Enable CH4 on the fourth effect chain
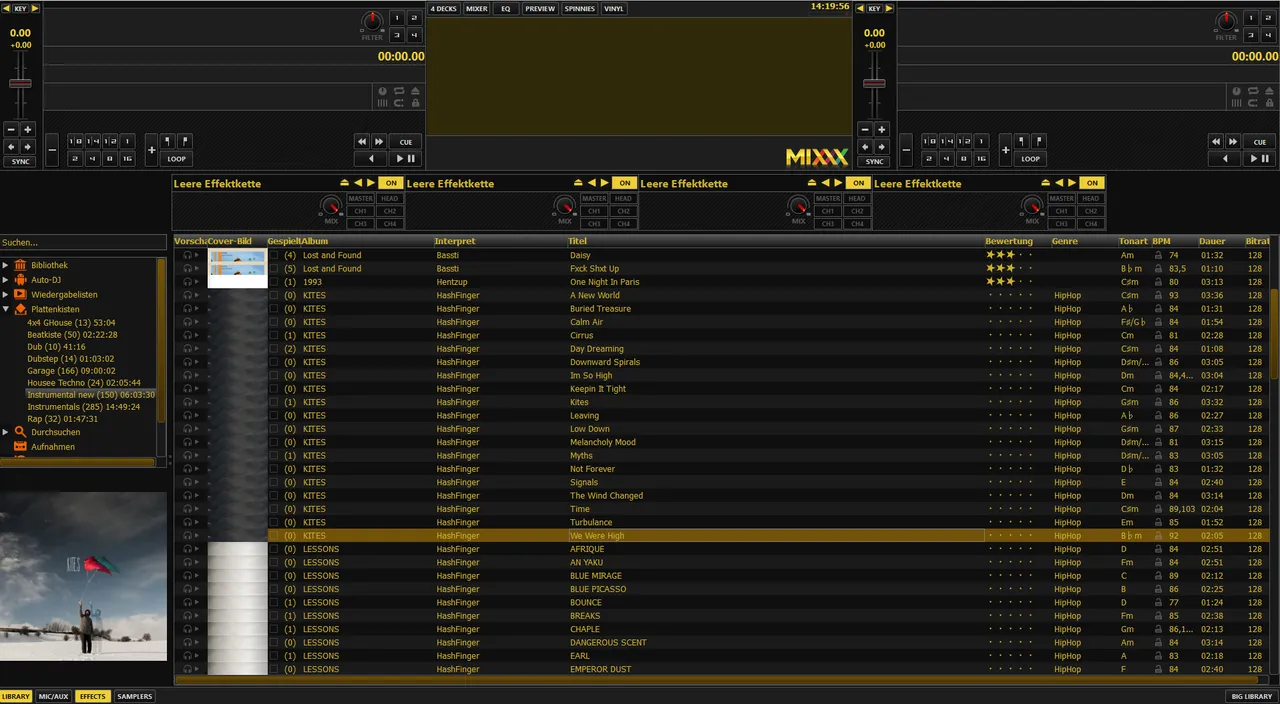The image size is (1280, 704). click(x=1091, y=224)
